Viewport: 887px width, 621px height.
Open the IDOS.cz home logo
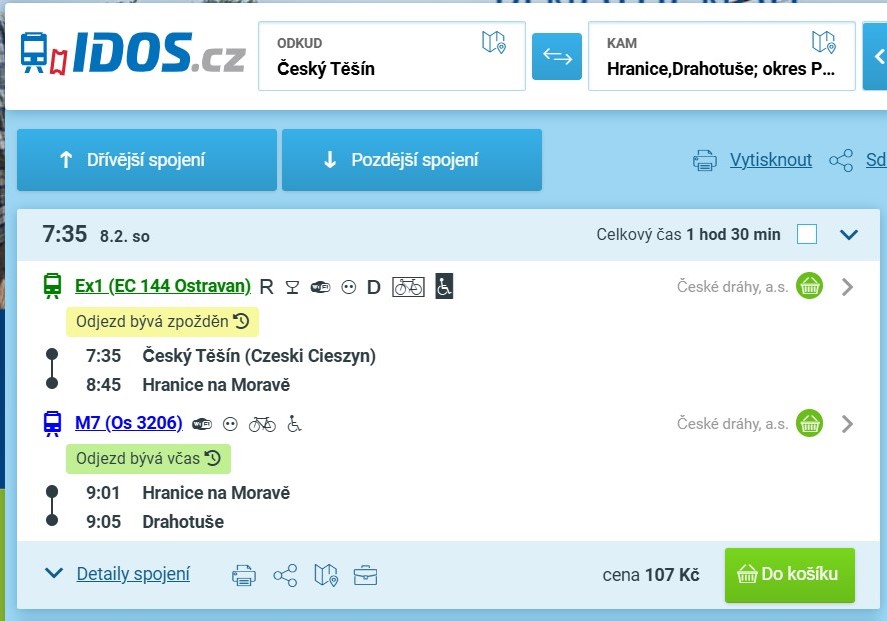[133, 53]
